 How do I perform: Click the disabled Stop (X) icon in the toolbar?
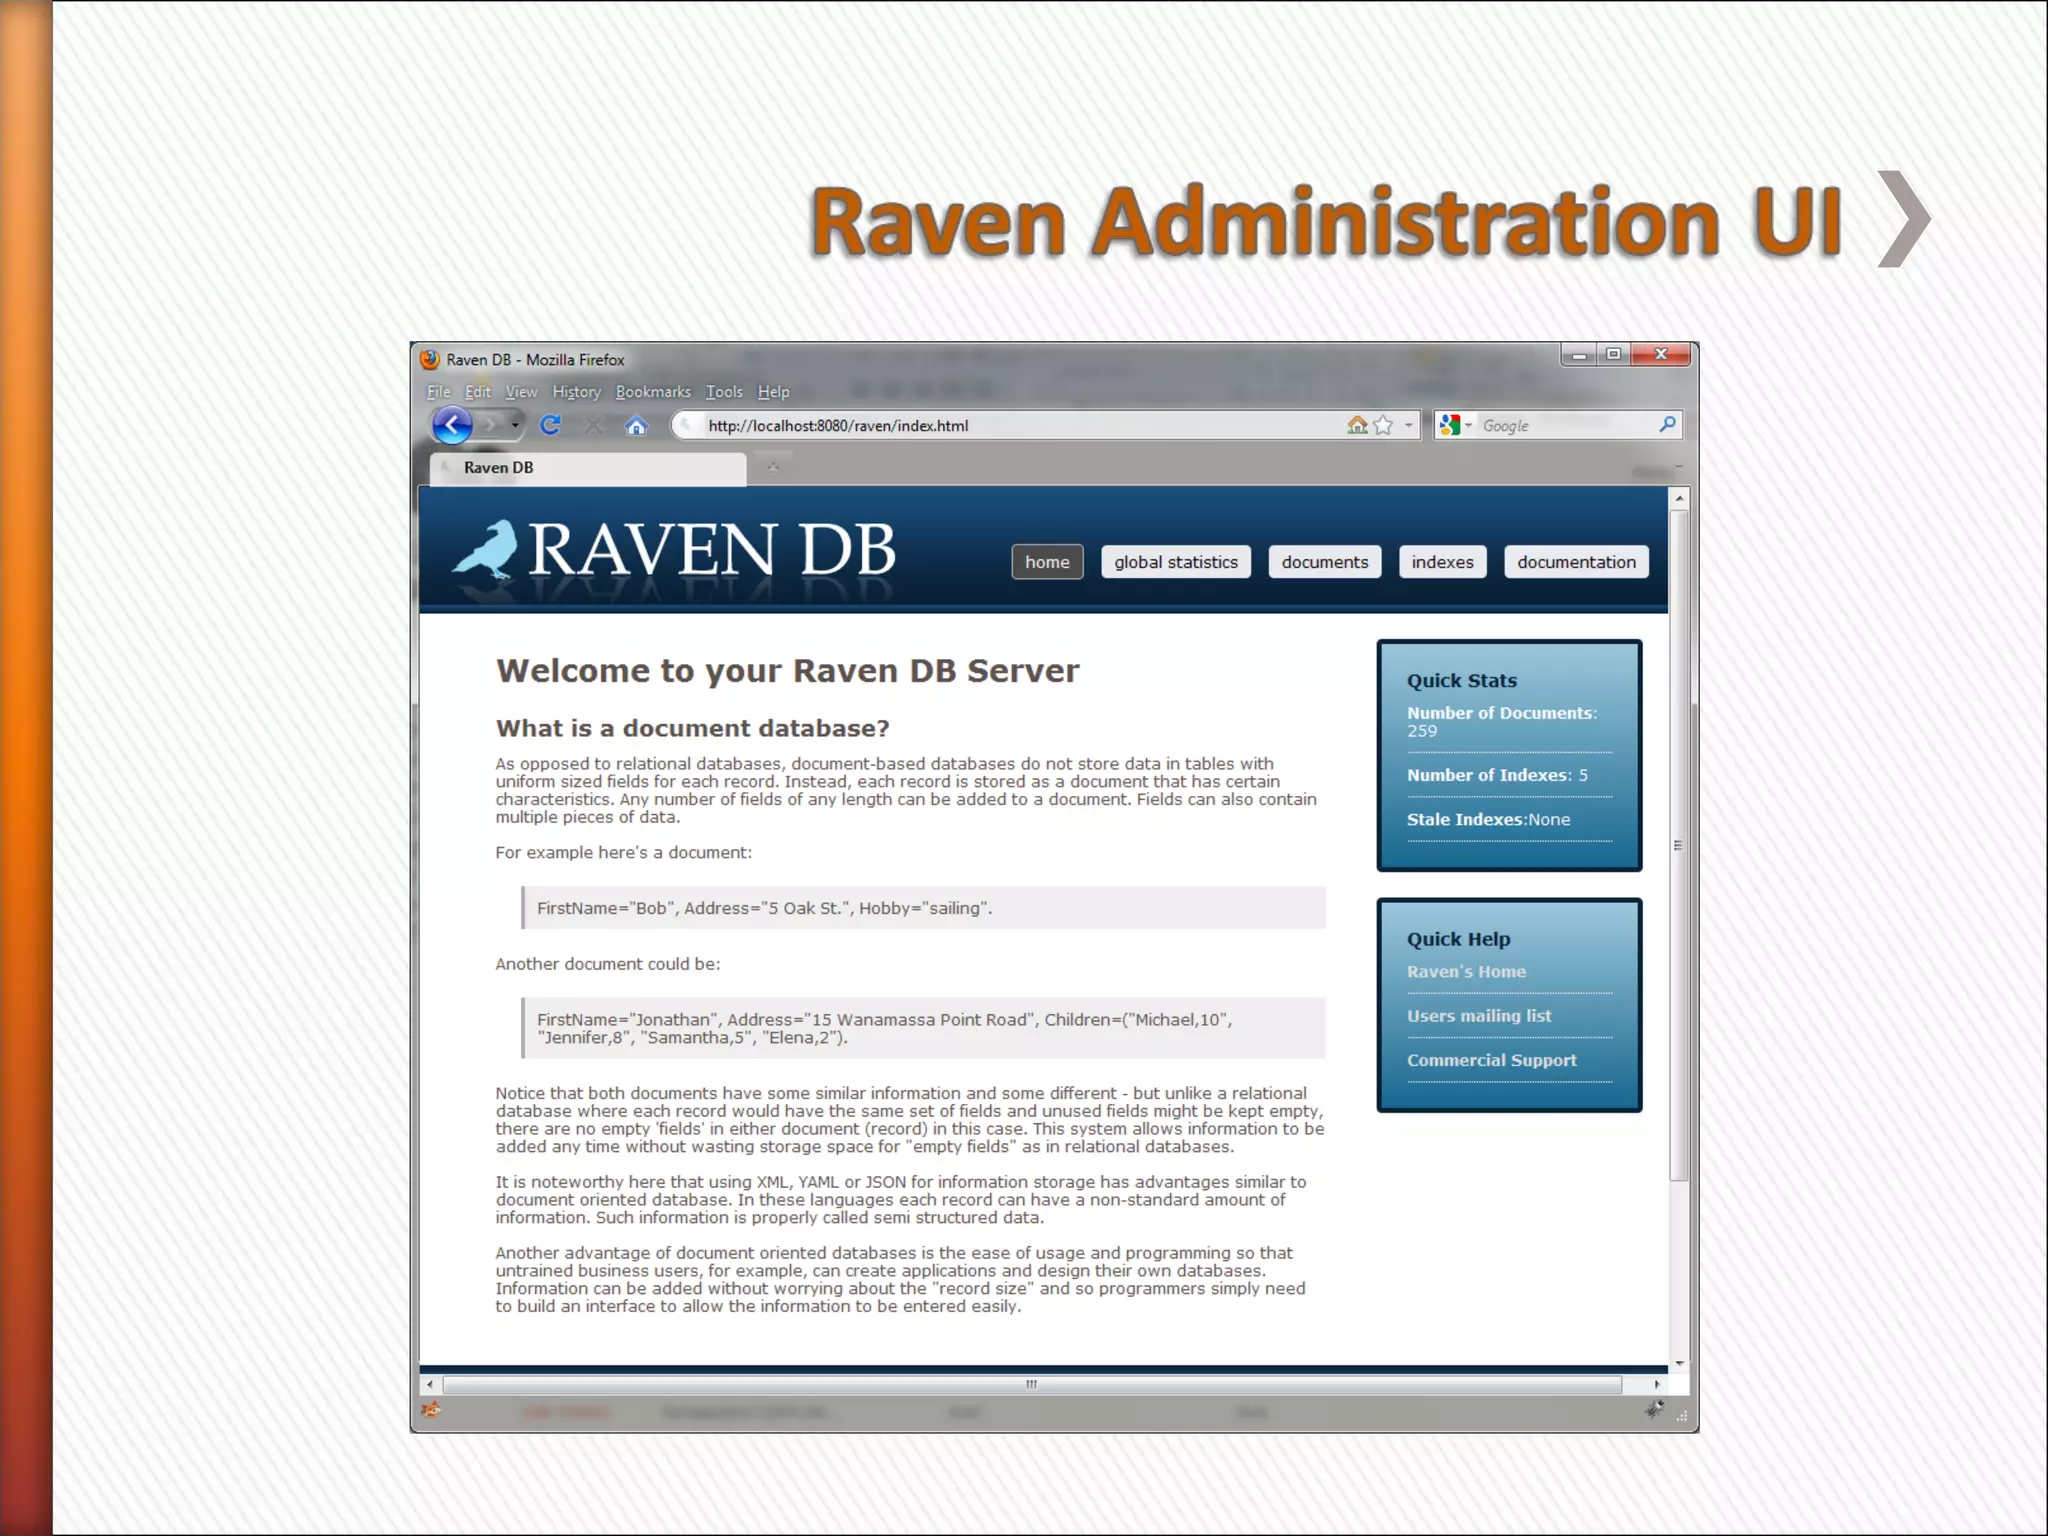pos(593,426)
